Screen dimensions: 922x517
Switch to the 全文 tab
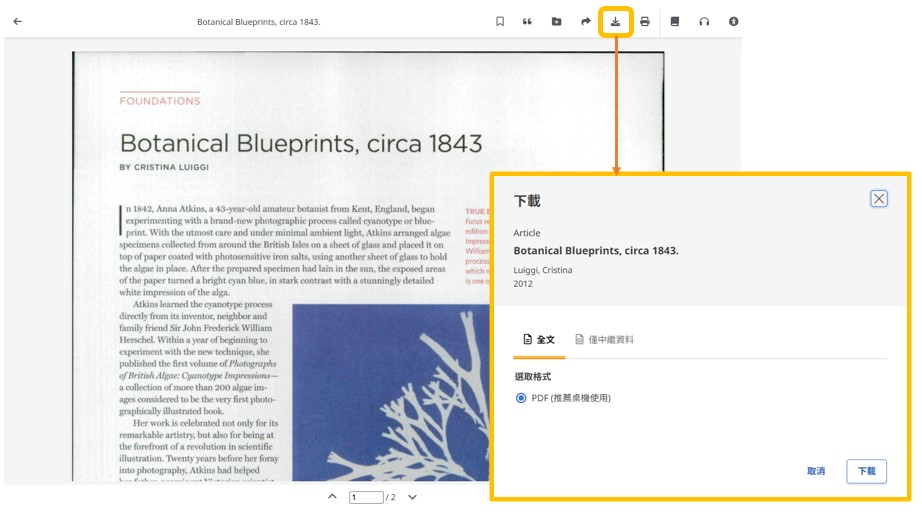pos(539,340)
